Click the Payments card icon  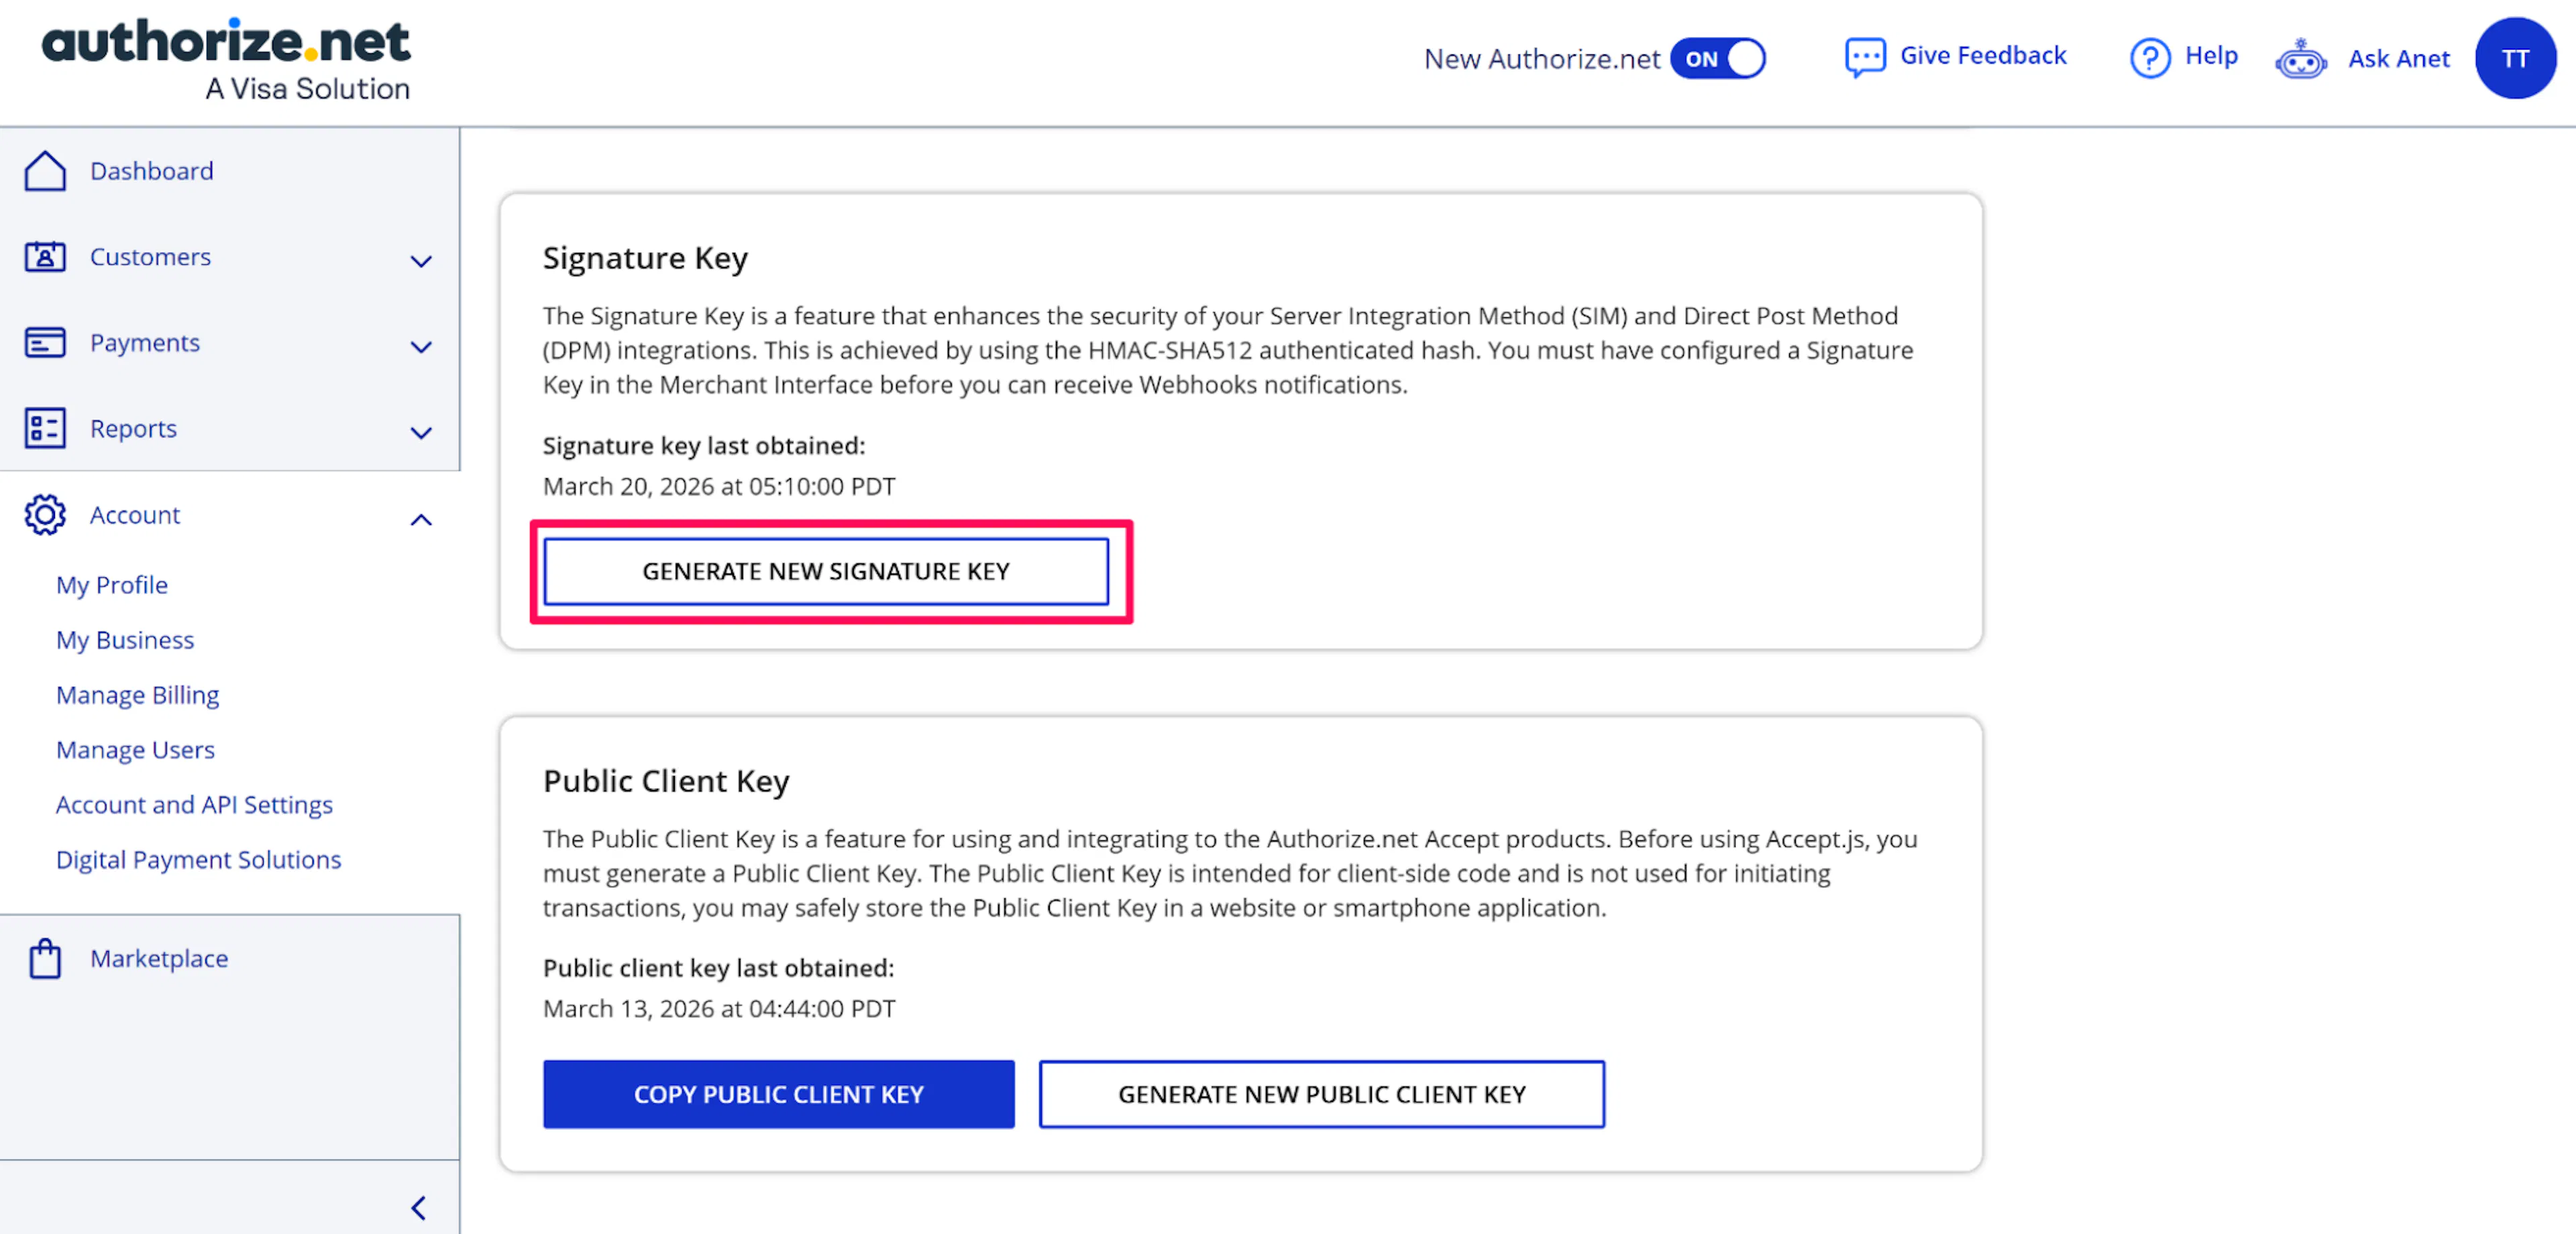pos(45,343)
